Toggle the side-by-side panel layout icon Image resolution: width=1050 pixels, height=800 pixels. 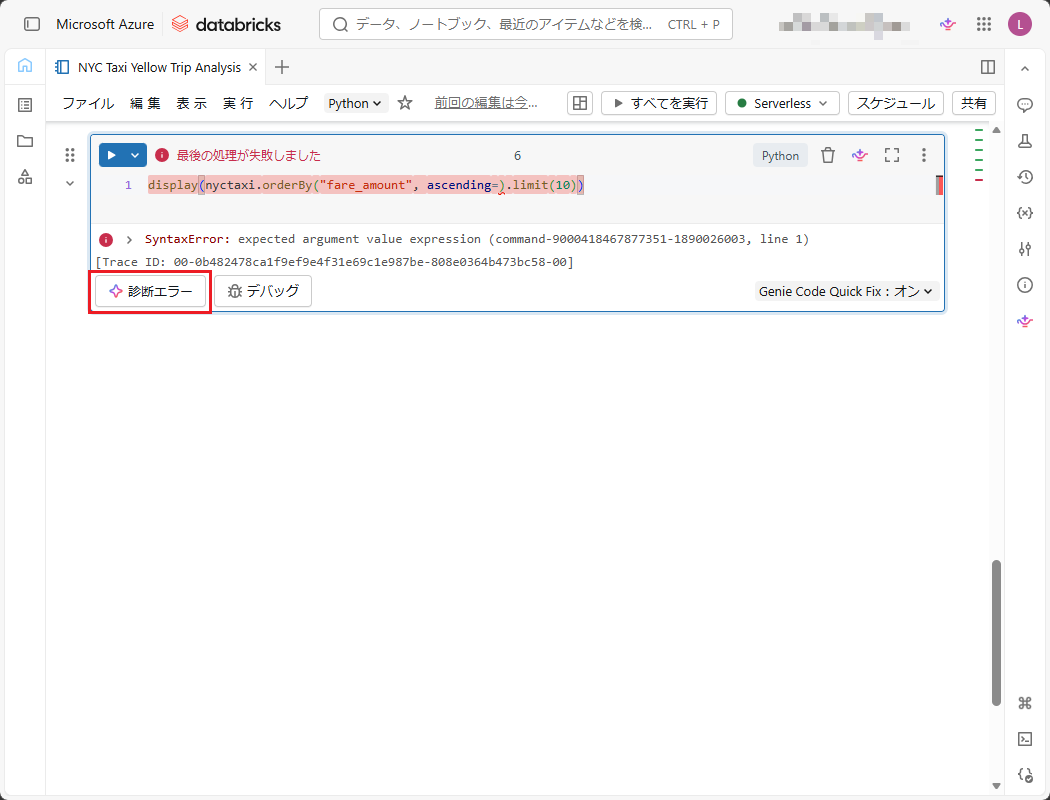988,67
